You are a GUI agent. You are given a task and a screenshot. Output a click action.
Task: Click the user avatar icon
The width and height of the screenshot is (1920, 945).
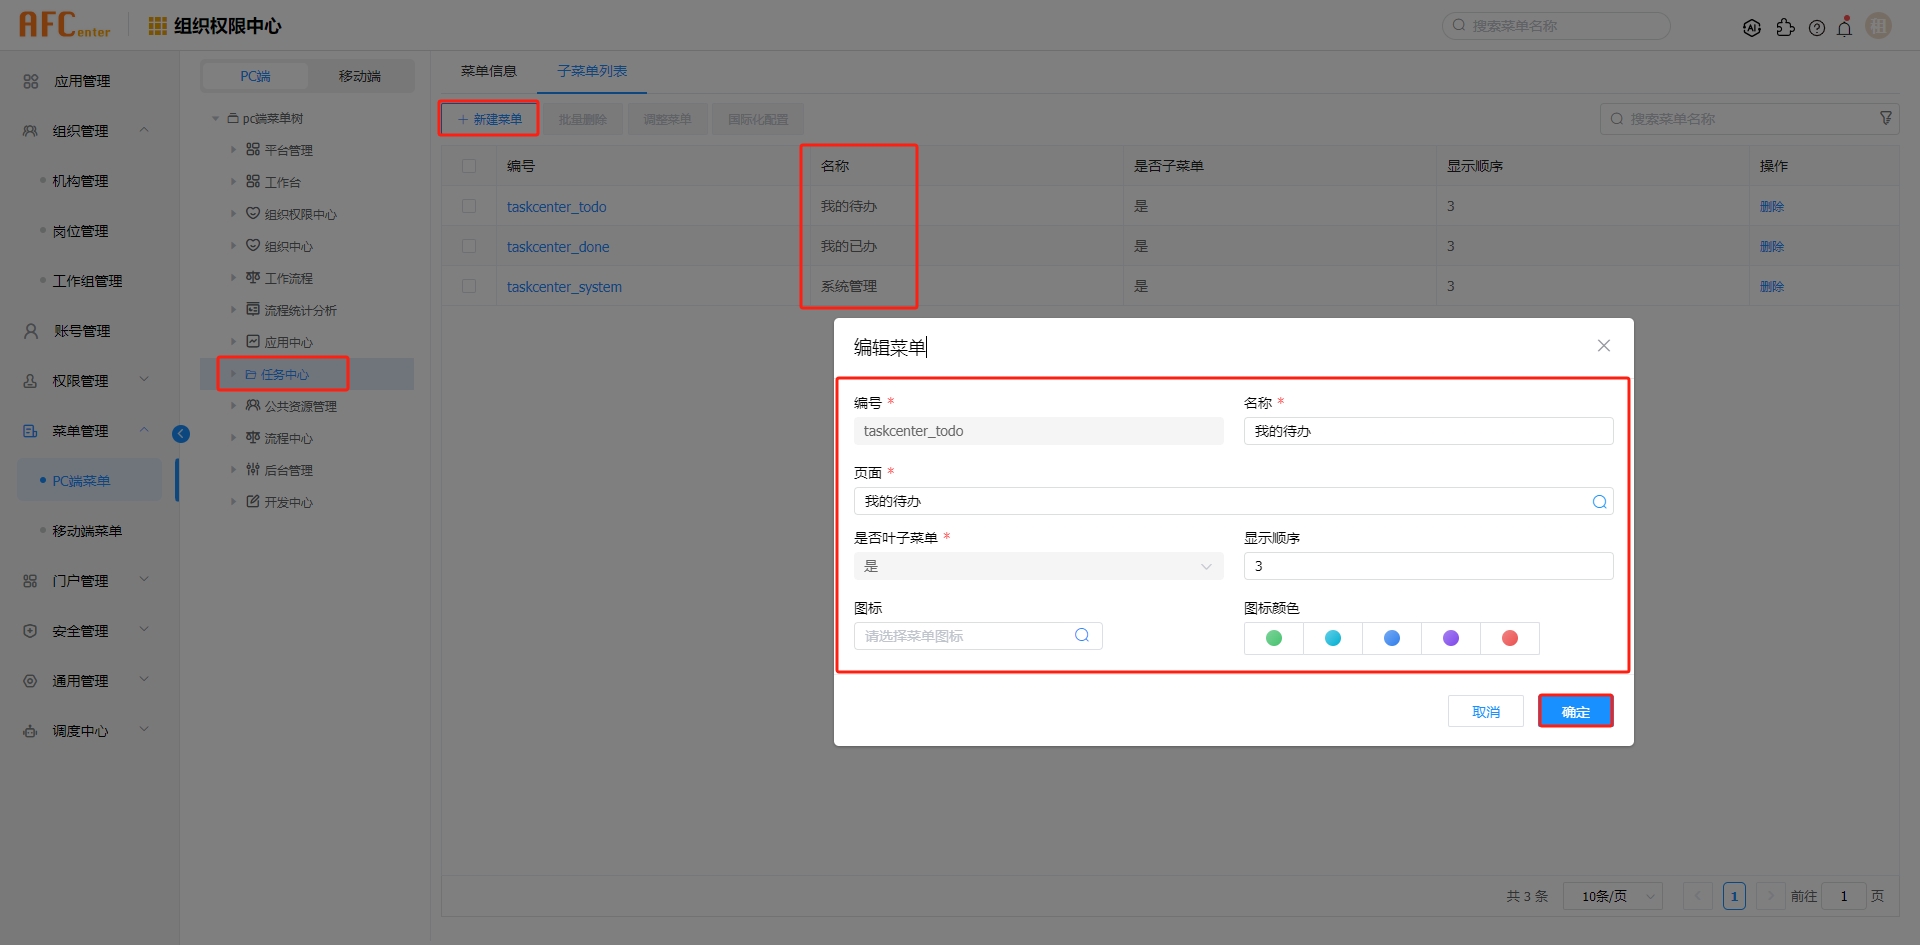click(1878, 26)
